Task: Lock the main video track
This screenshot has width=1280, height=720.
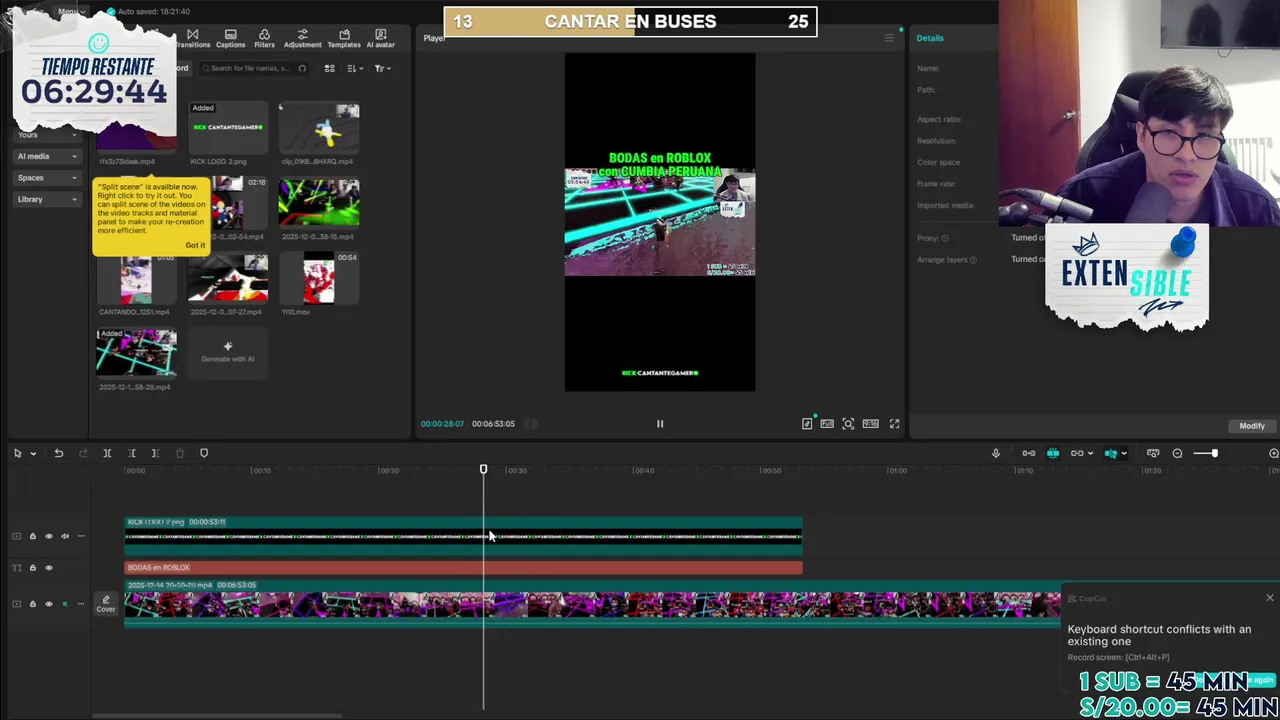Action: [x=32, y=604]
